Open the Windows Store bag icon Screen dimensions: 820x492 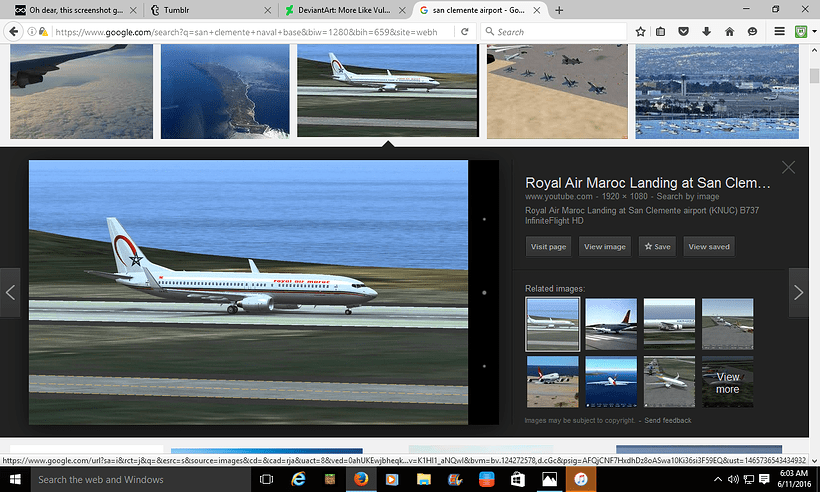518,479
